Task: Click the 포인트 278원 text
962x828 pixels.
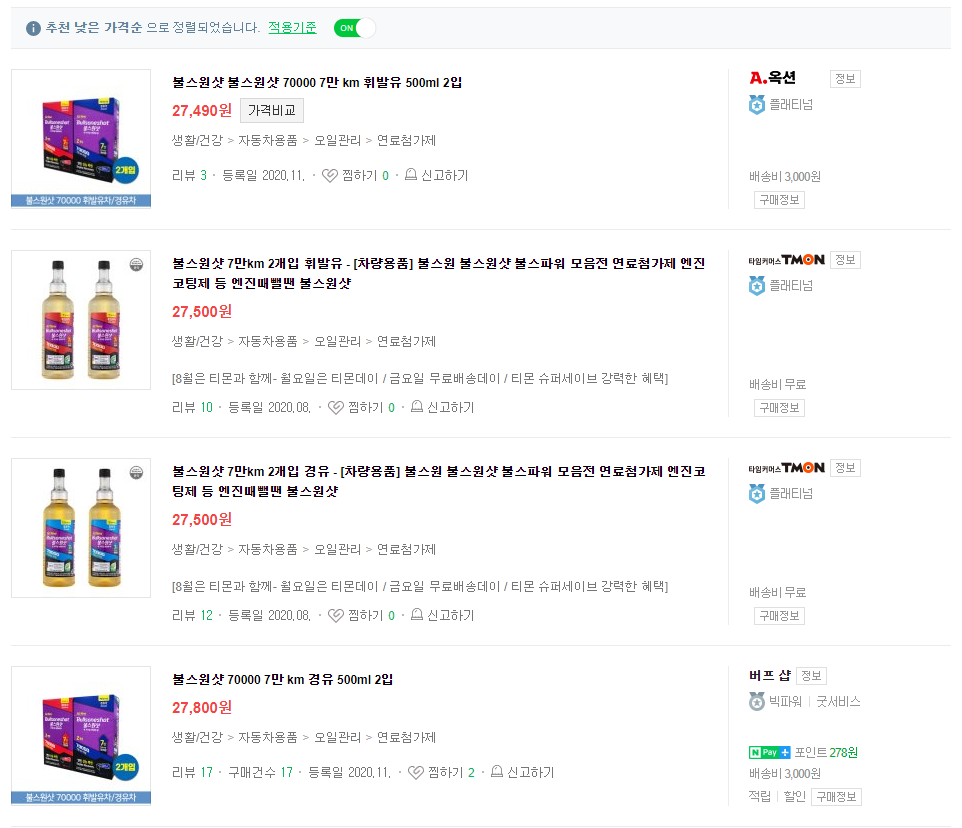Action: 826,753
